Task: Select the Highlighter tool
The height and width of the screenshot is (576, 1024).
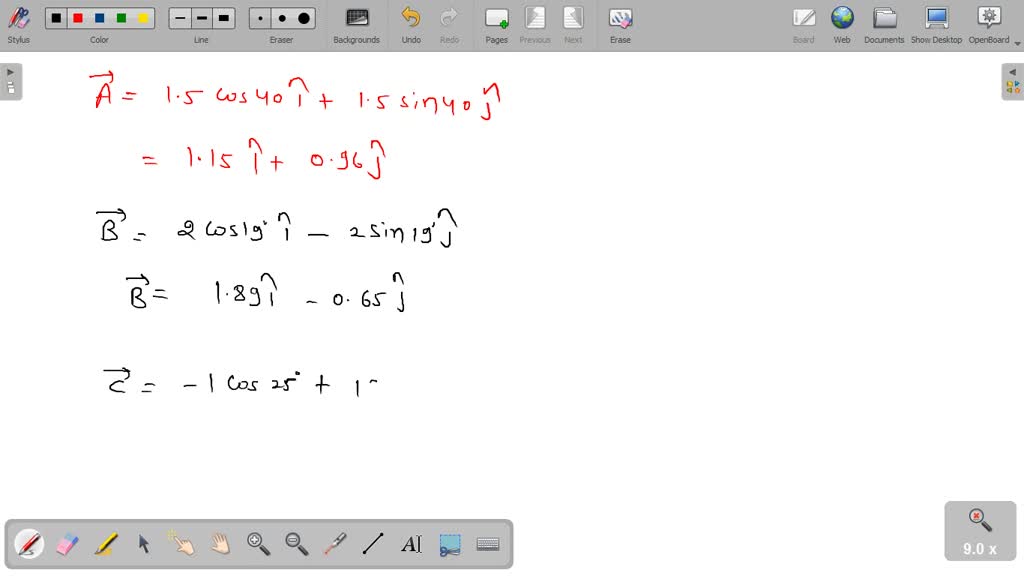Action: pos(106,543)
